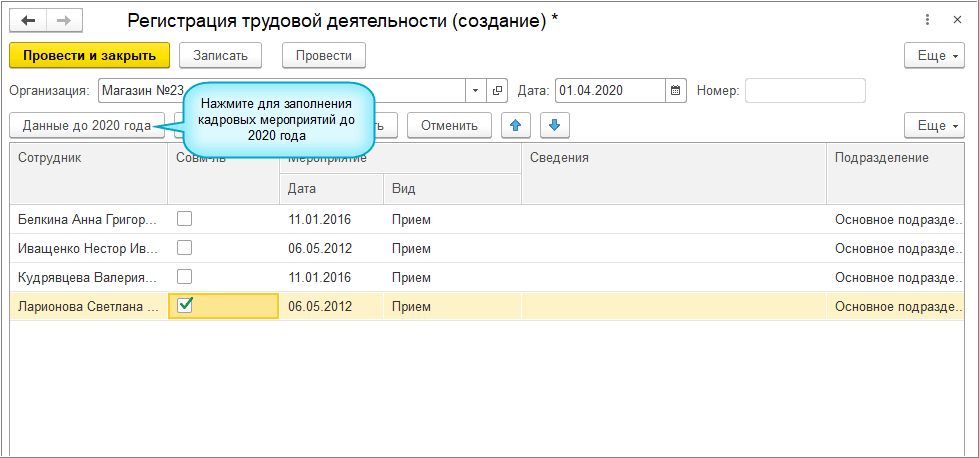Click the Записать button
This screenshot has width=979, height=458.
point(220,55)
